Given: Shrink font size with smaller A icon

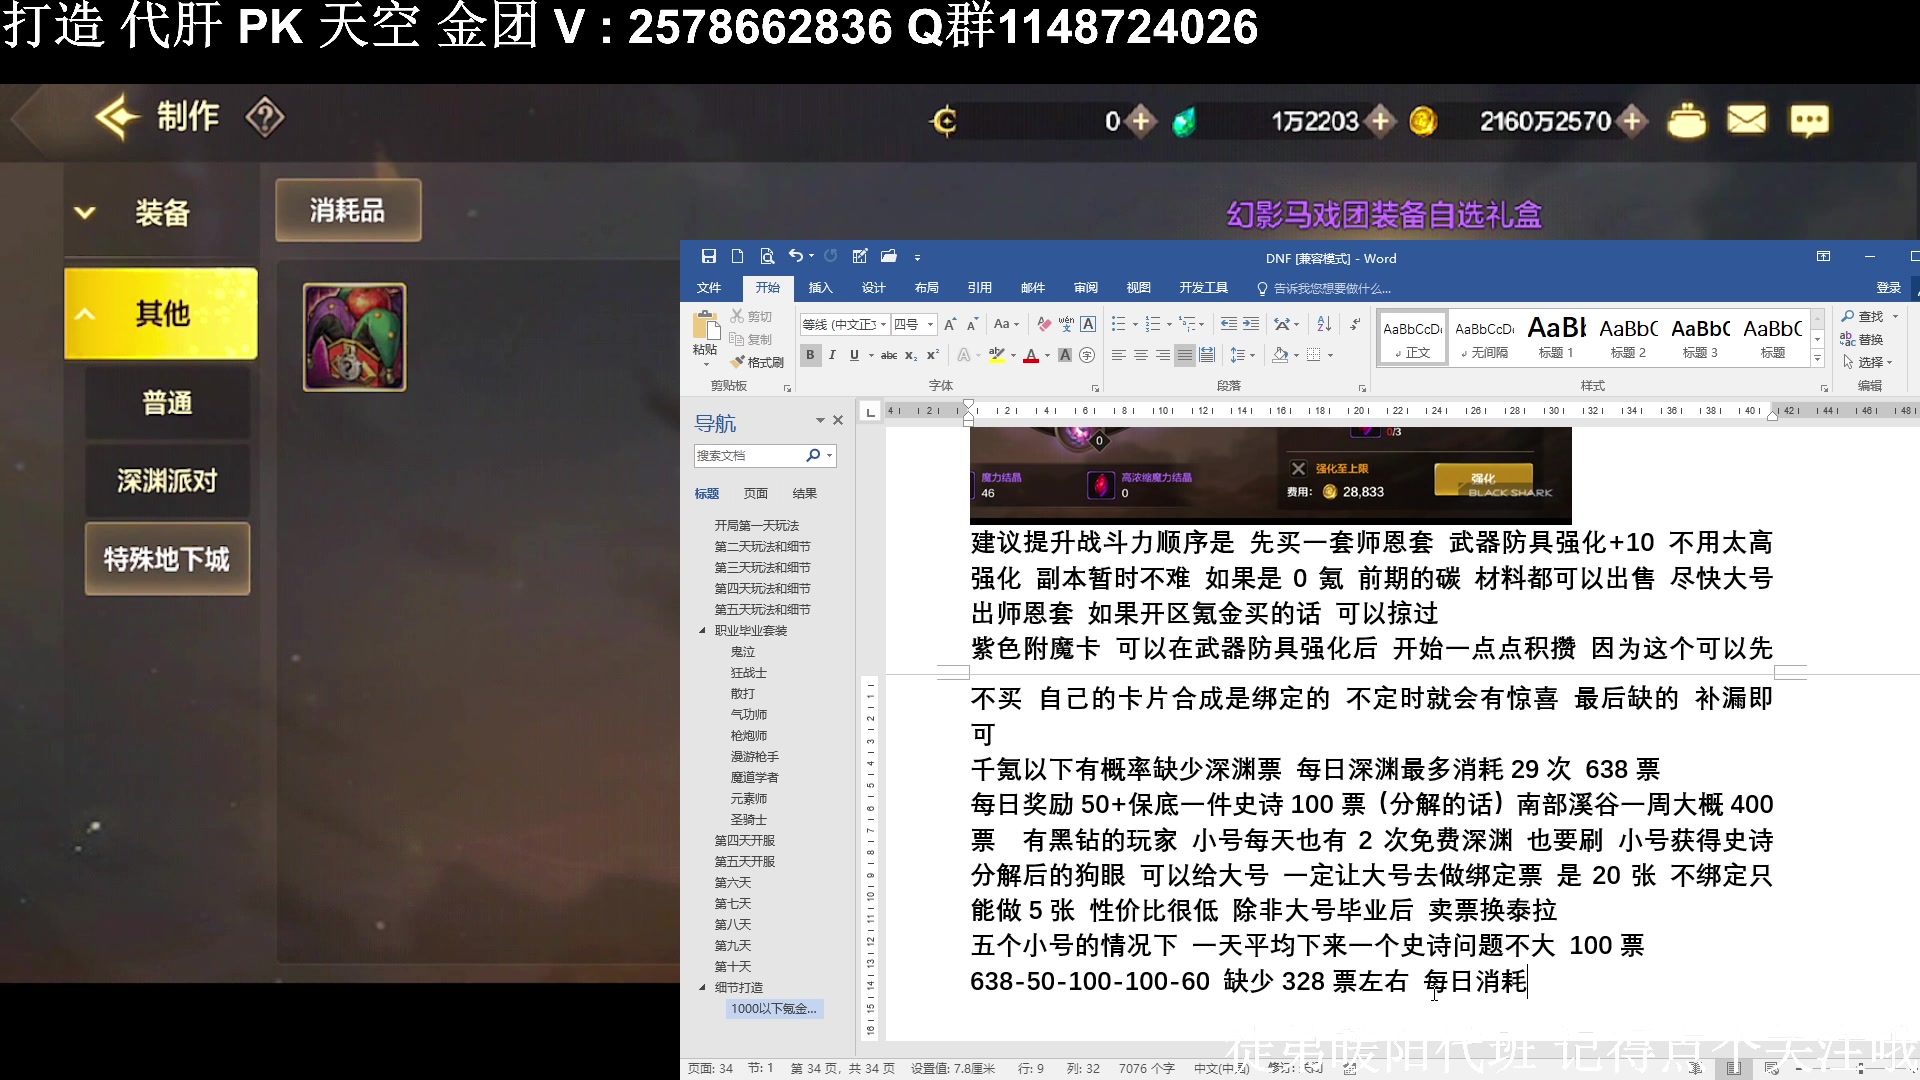Looking at the screenshot, I should [971, 324].
